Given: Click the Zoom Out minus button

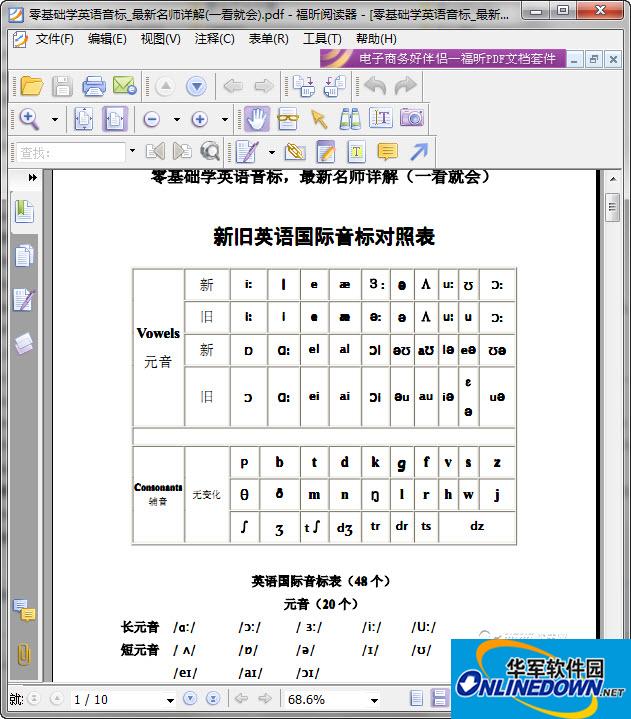Looking at the screenshot, I should coord(151,120).
